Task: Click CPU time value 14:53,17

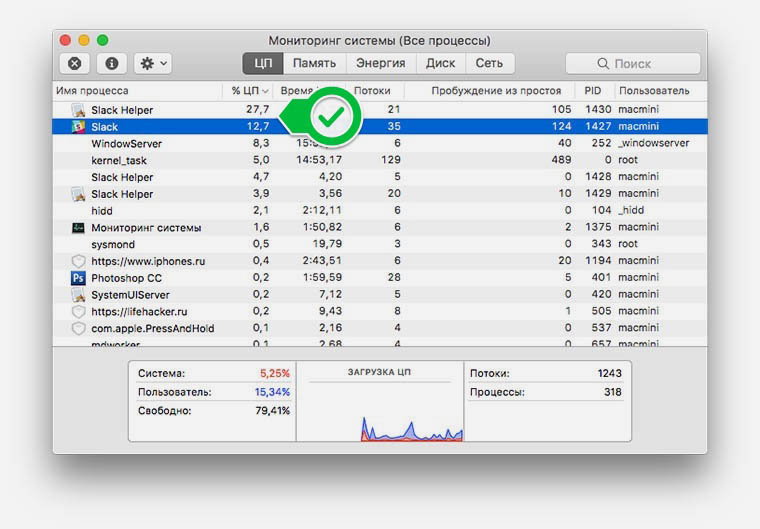Action: coord(319,160)
